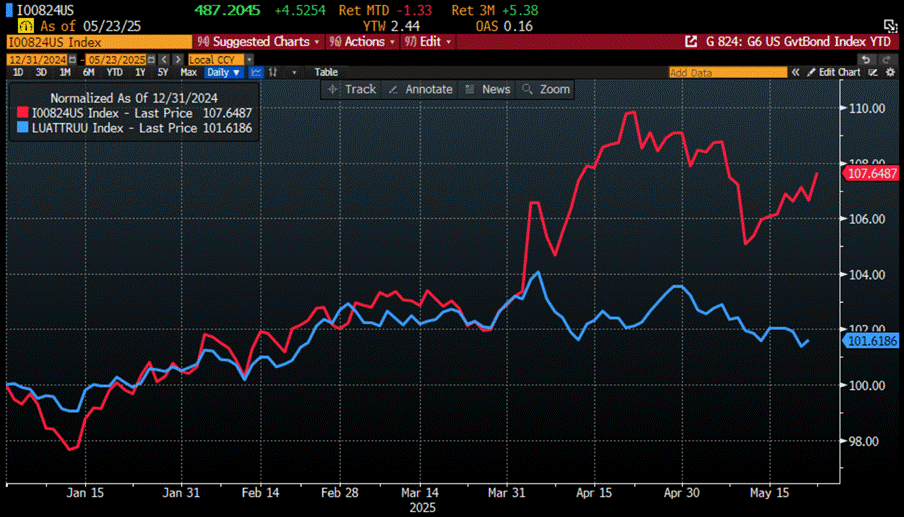
Task: Click the 110.00 y-axis label
Action: 867,108
